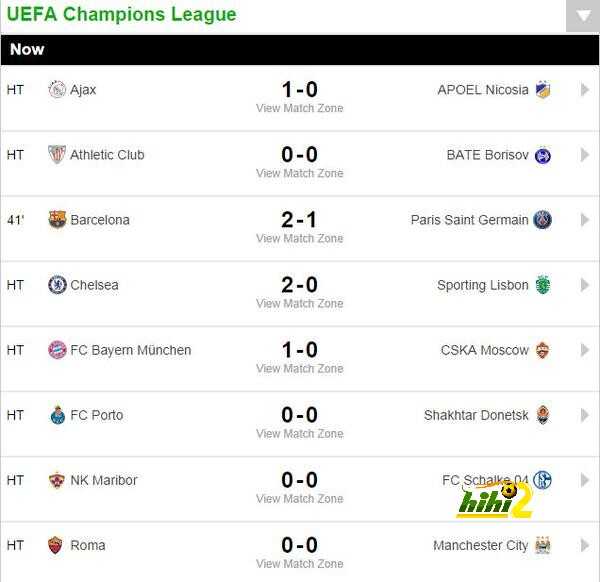This screenshot has width=600, height=582.
Task: Expand the Roma vs Manchester City arrow
Action: click(x=584, y=545)
